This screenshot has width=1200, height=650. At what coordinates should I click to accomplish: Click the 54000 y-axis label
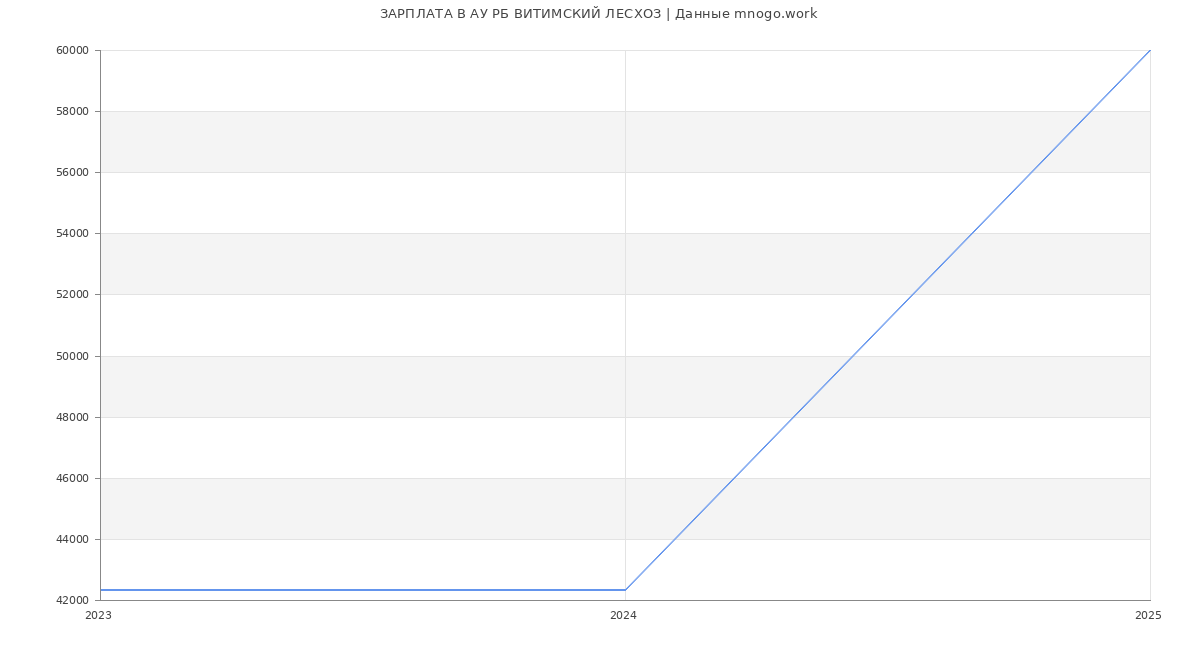72,233
